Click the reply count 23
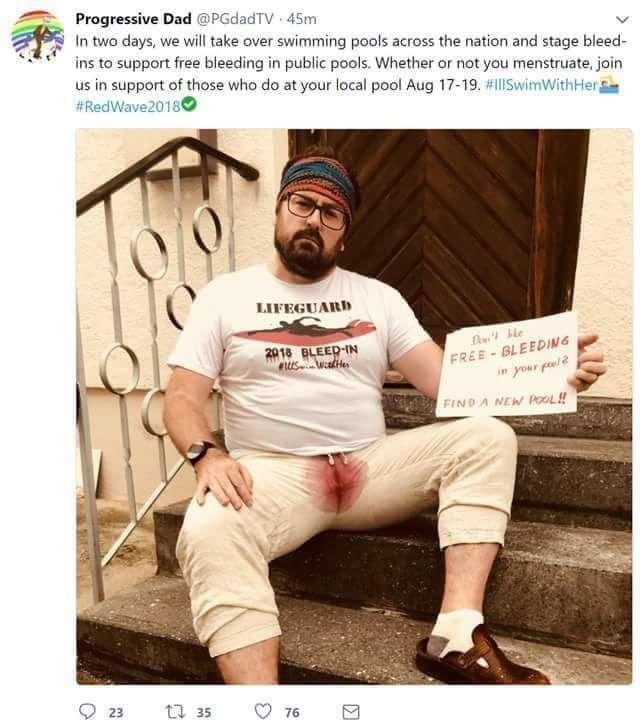640x725 pixels. pyautogui.click(x=116, y=712)
